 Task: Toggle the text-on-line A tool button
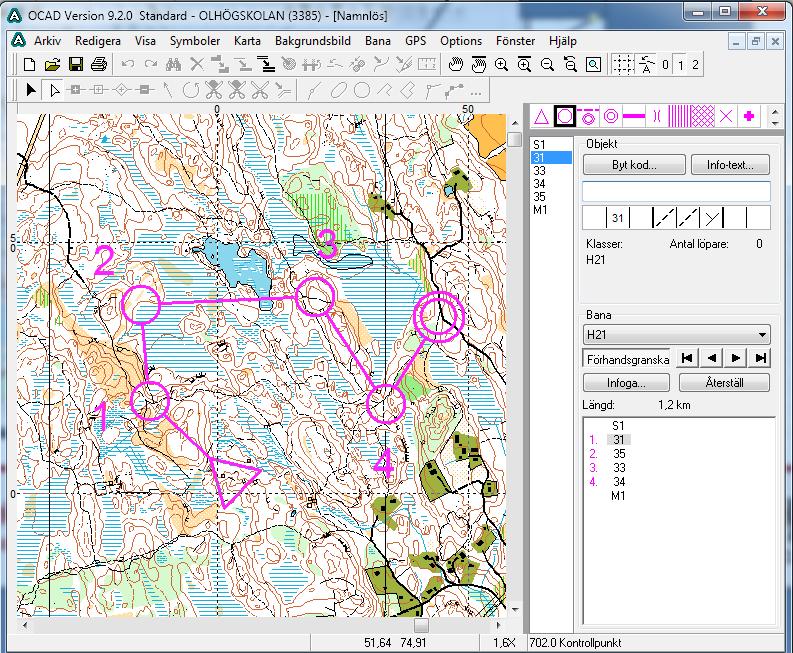[x=646, y=65]
